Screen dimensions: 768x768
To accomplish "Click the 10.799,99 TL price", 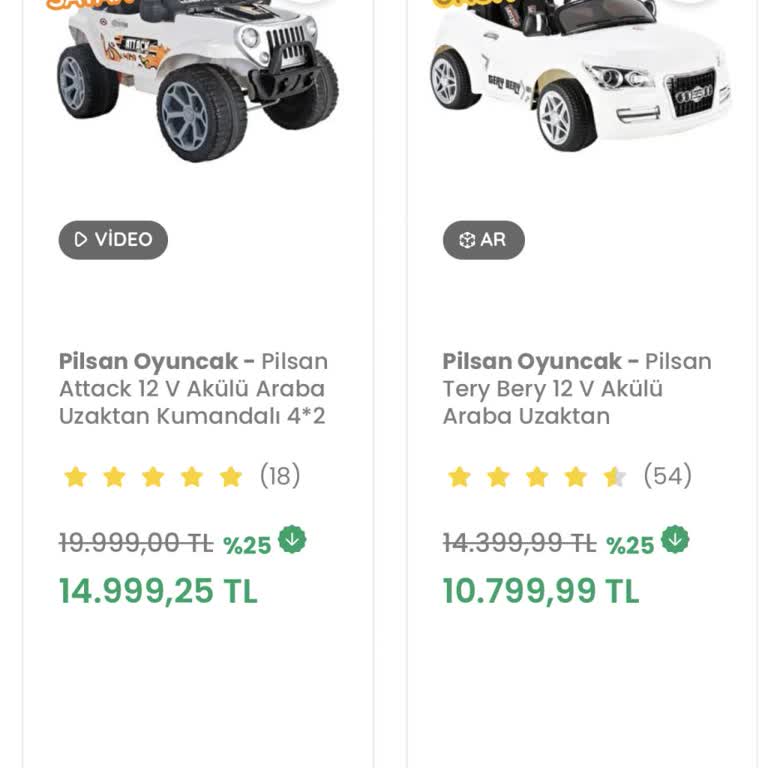I will pos(541,591).
